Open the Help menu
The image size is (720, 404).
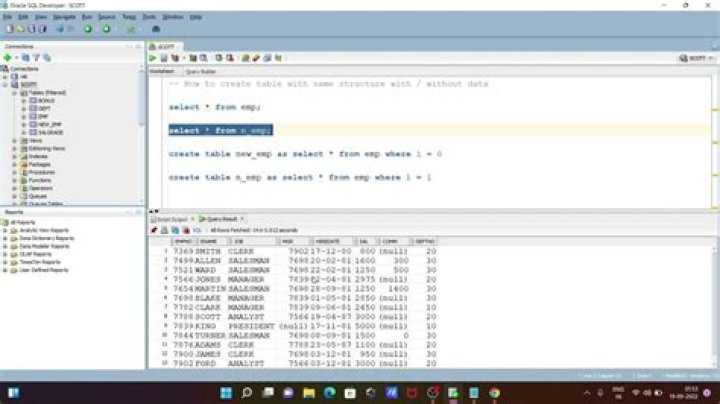pos(195,17)
